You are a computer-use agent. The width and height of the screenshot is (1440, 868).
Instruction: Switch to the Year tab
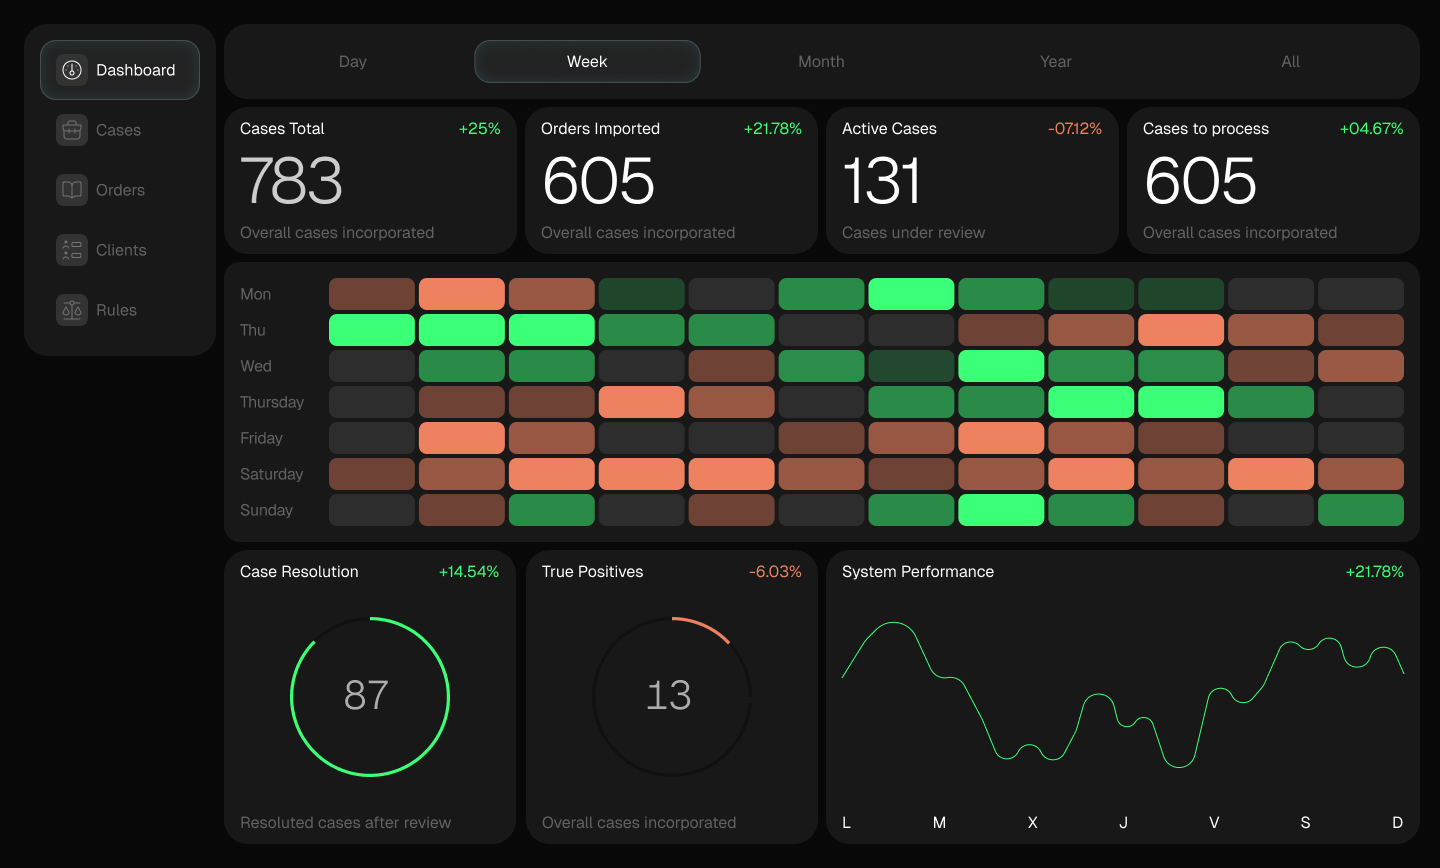tap(1055, 61)
